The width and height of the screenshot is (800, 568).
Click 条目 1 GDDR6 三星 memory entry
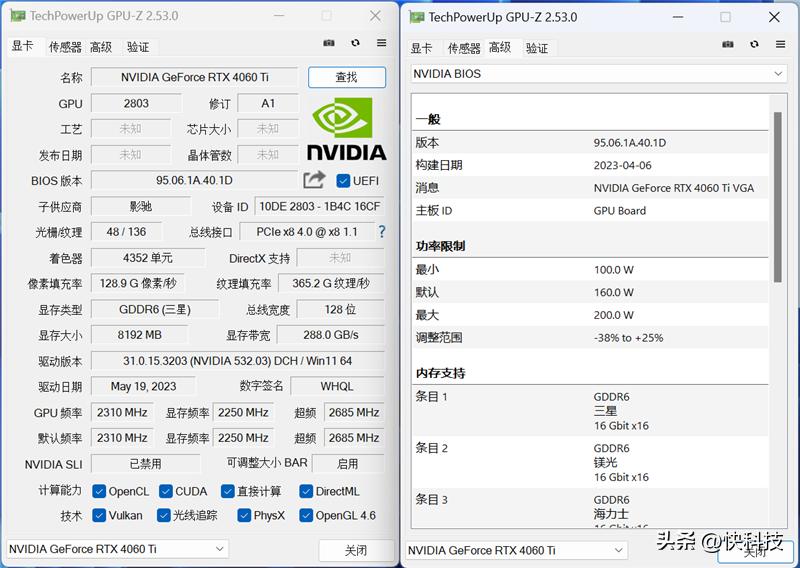coord(591,411)
